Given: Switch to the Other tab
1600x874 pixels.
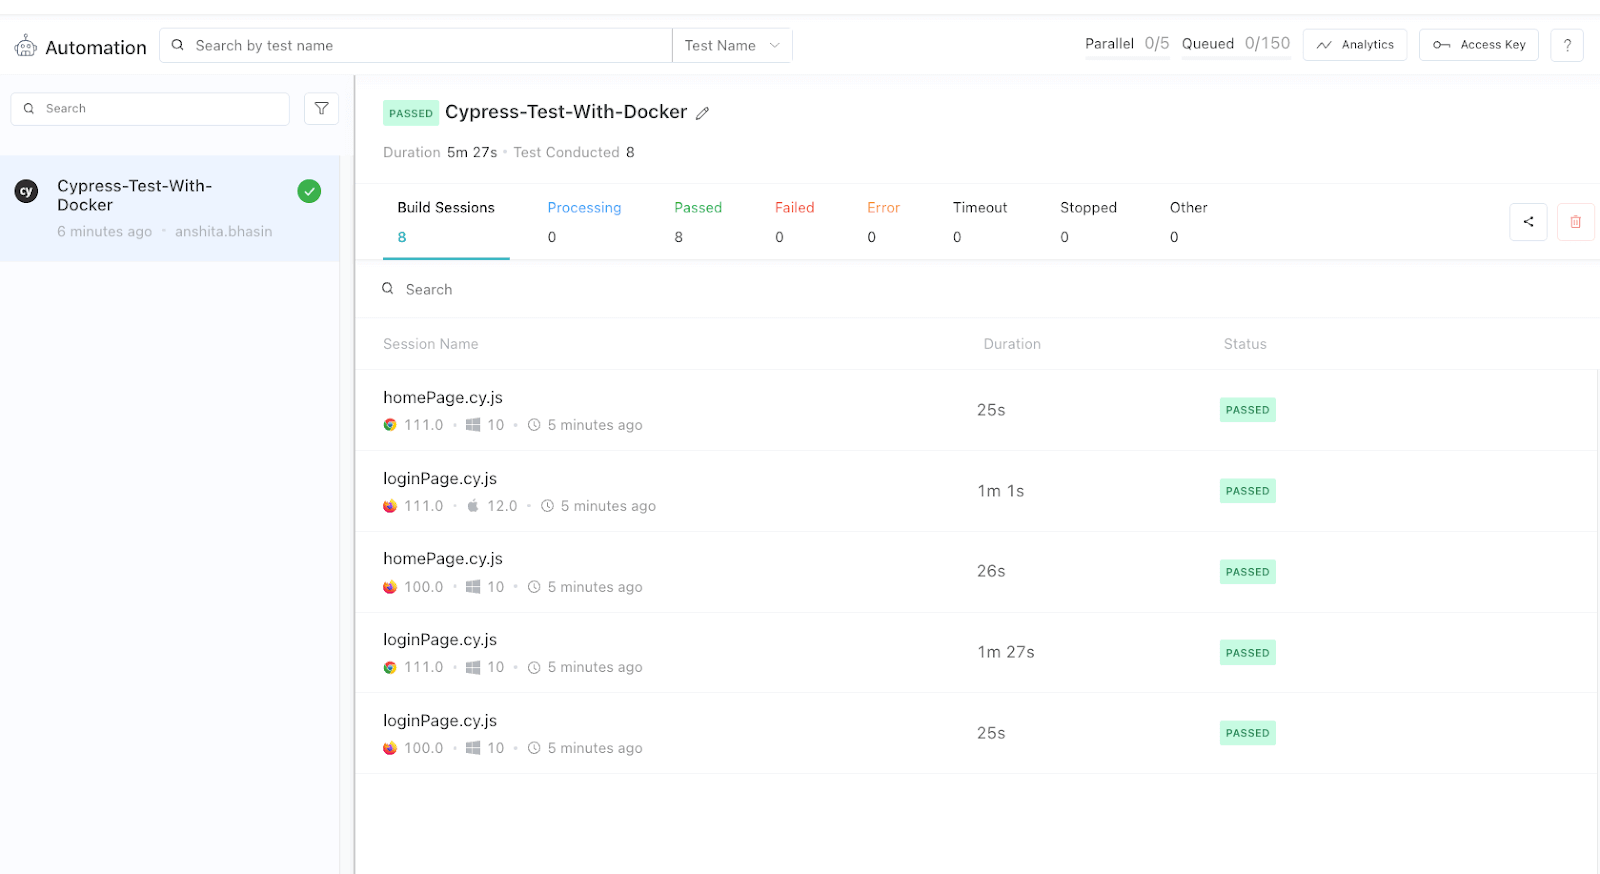Looking at the screenshot, I should tap(1188, 221).
